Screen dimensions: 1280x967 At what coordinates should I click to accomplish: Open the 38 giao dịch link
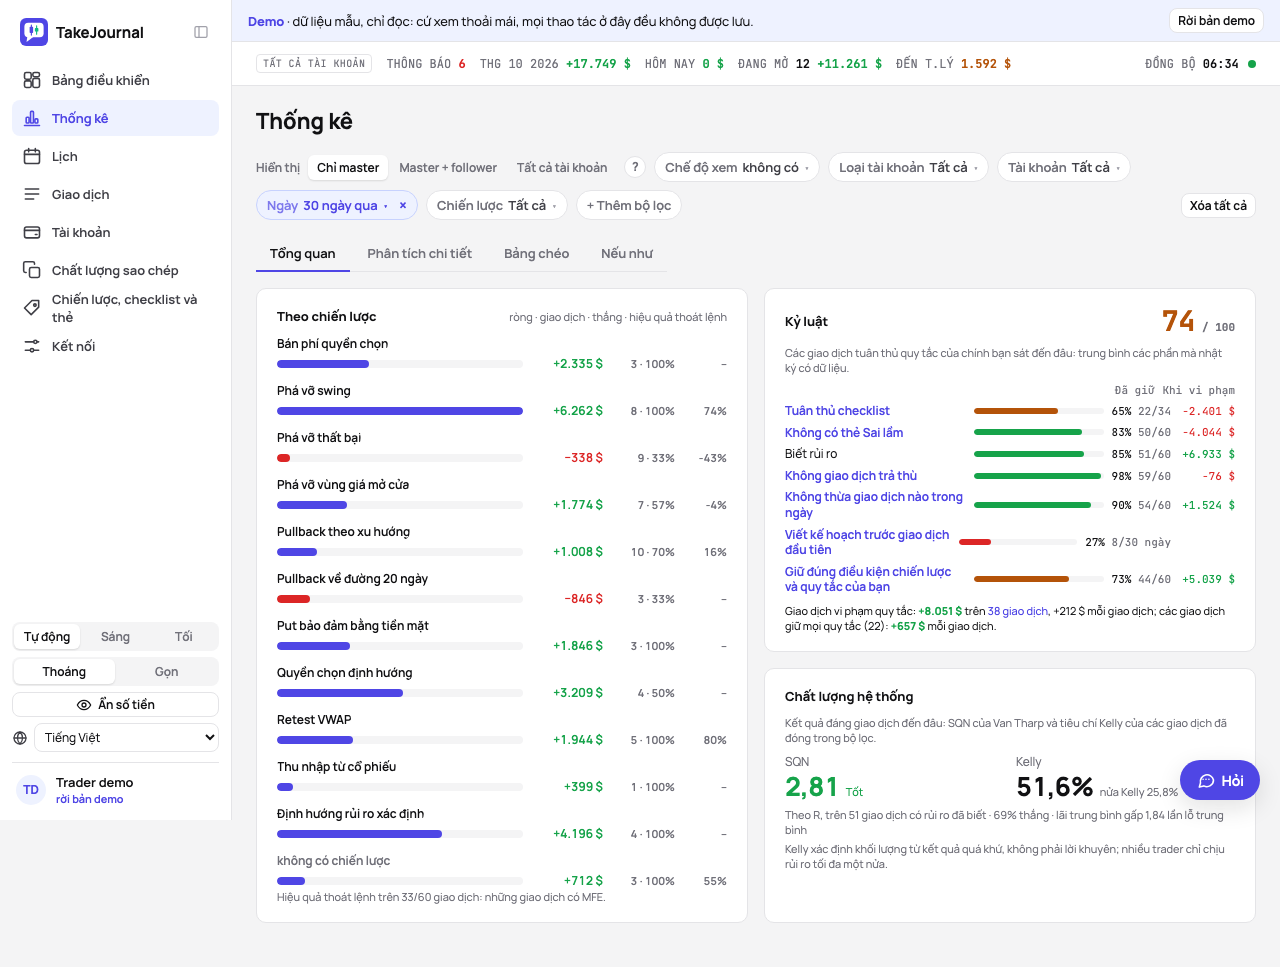click(1018, 611)
